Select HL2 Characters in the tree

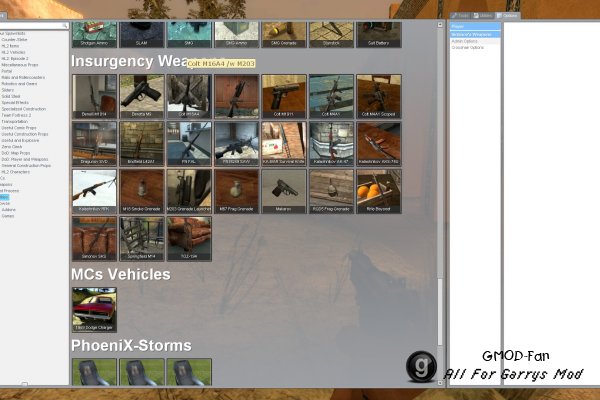tap(16, 172)
